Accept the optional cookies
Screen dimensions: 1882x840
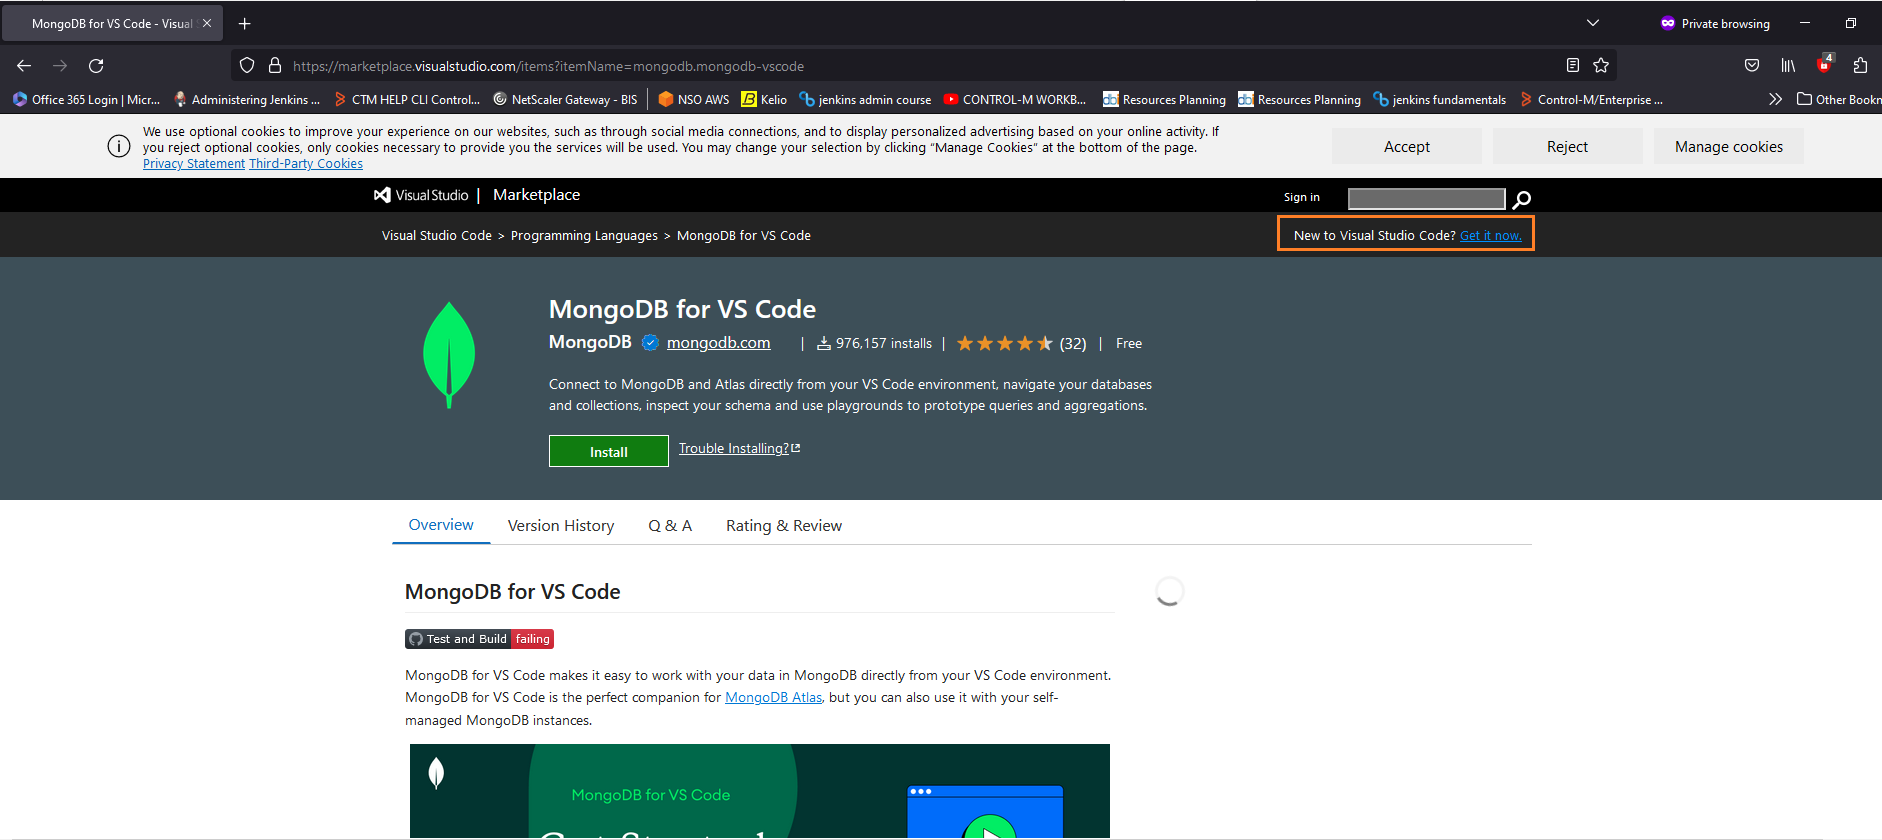[1406, 147]
